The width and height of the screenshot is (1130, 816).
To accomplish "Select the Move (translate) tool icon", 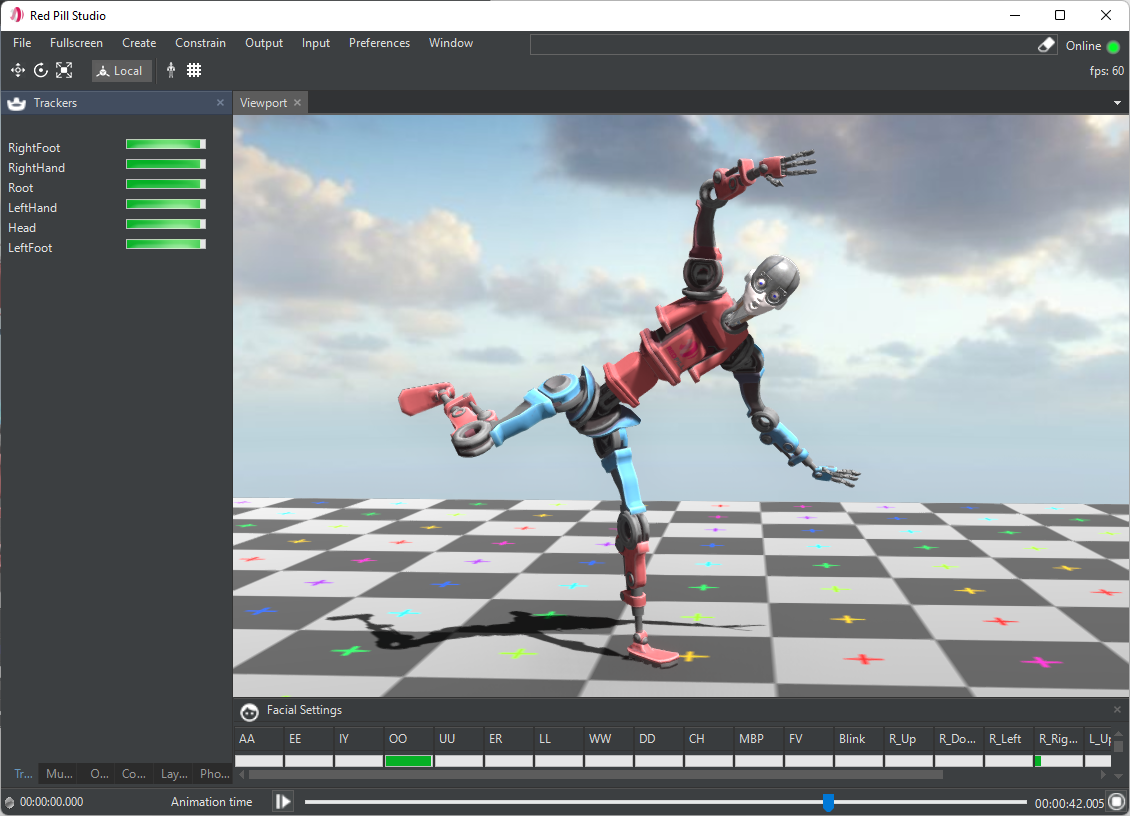I will click(x=17, y=70).
